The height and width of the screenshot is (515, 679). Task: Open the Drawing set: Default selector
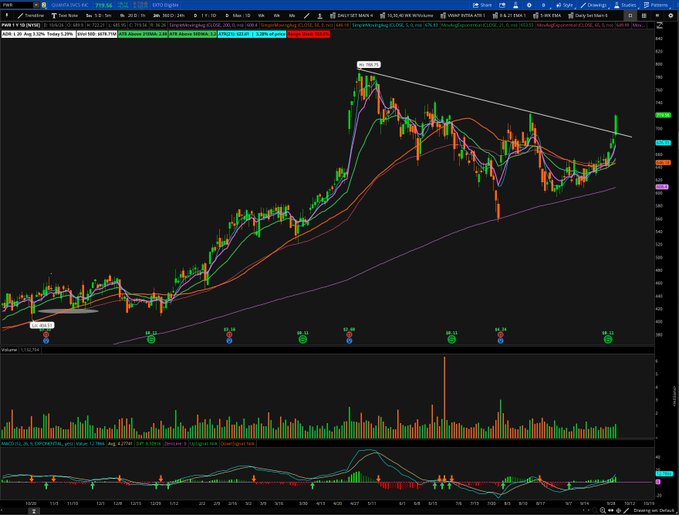[653, 511]
